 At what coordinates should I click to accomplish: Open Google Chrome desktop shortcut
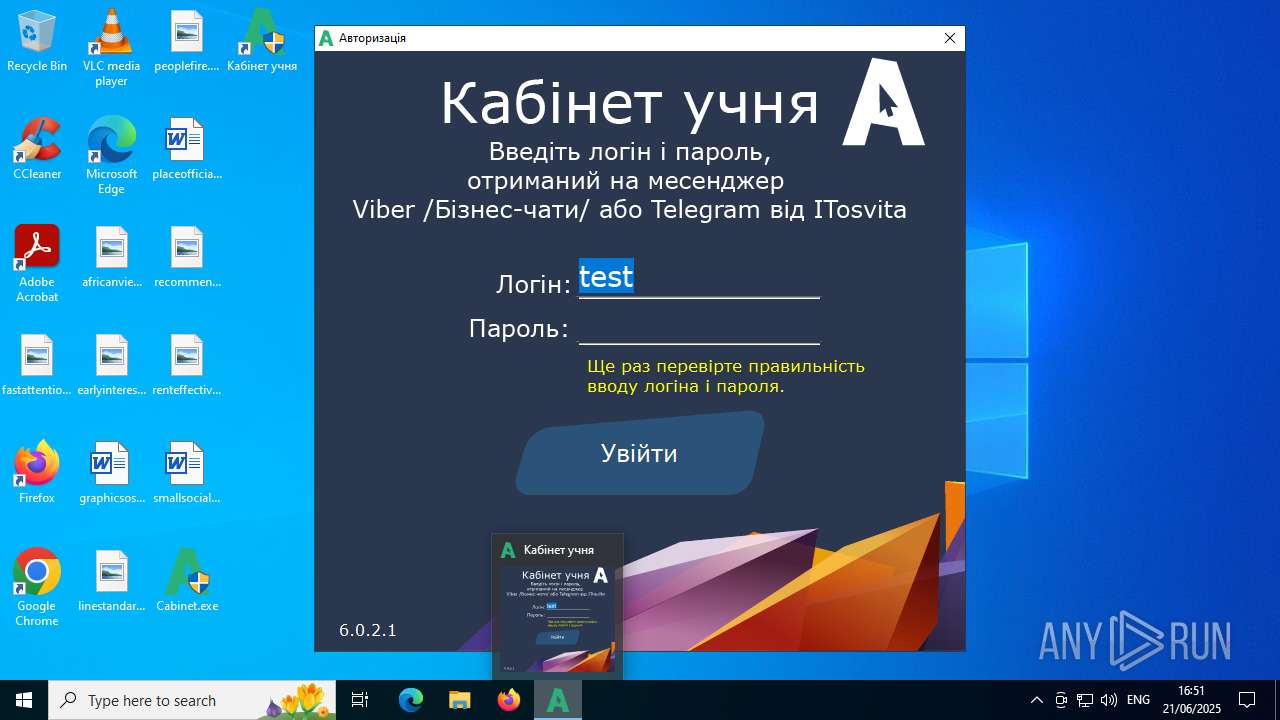37,588
